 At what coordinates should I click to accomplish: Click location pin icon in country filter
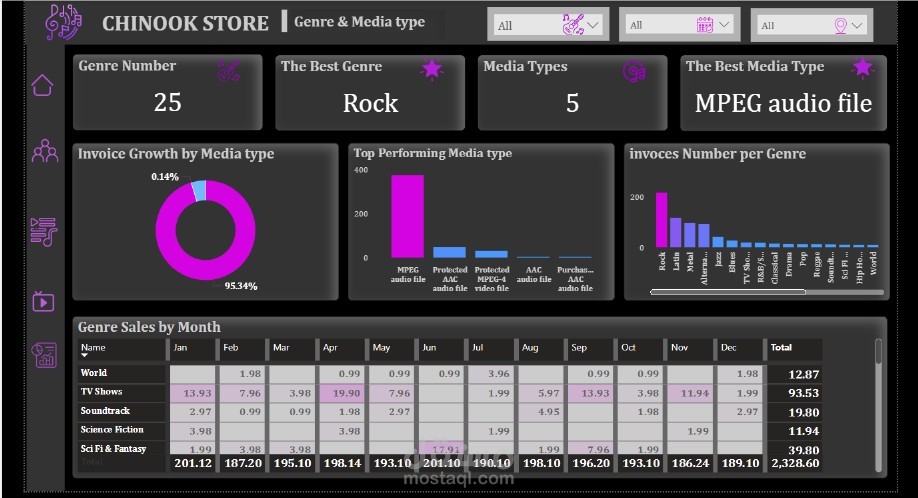(x=841, y=26)
